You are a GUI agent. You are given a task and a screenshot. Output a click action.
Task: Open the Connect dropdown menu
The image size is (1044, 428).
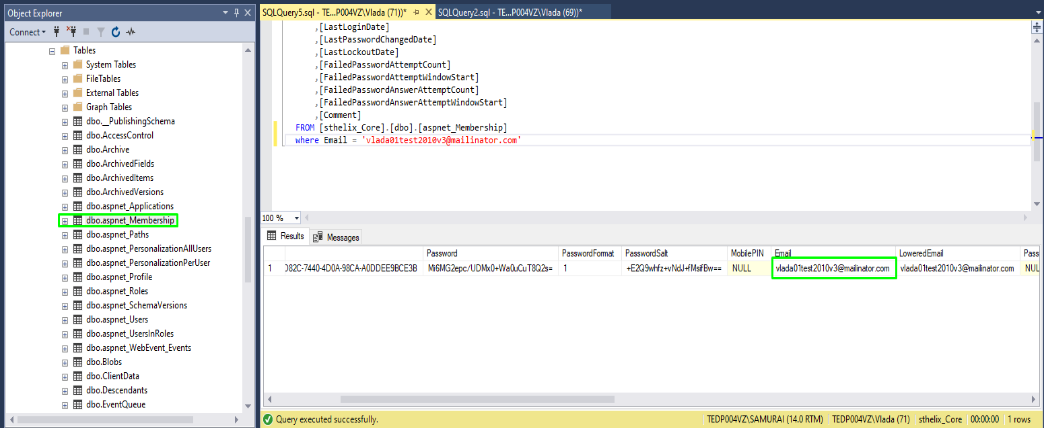tap(27, 31)
